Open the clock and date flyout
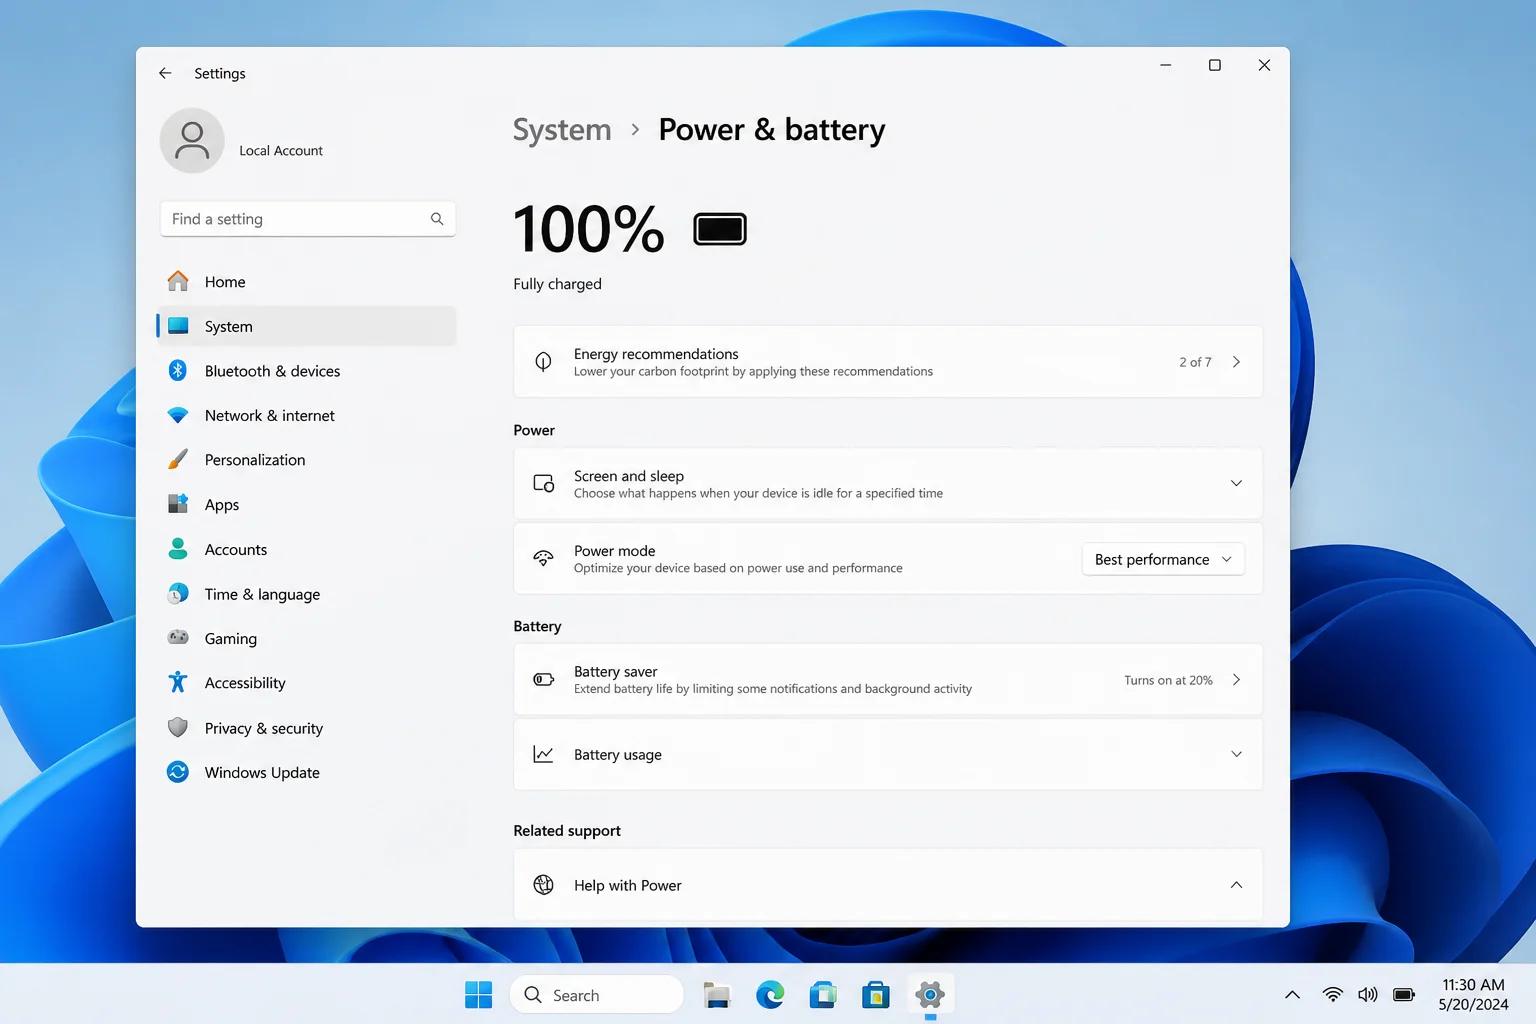1536x1024 pixels. pyautogui.click(x=1473, y=995)
